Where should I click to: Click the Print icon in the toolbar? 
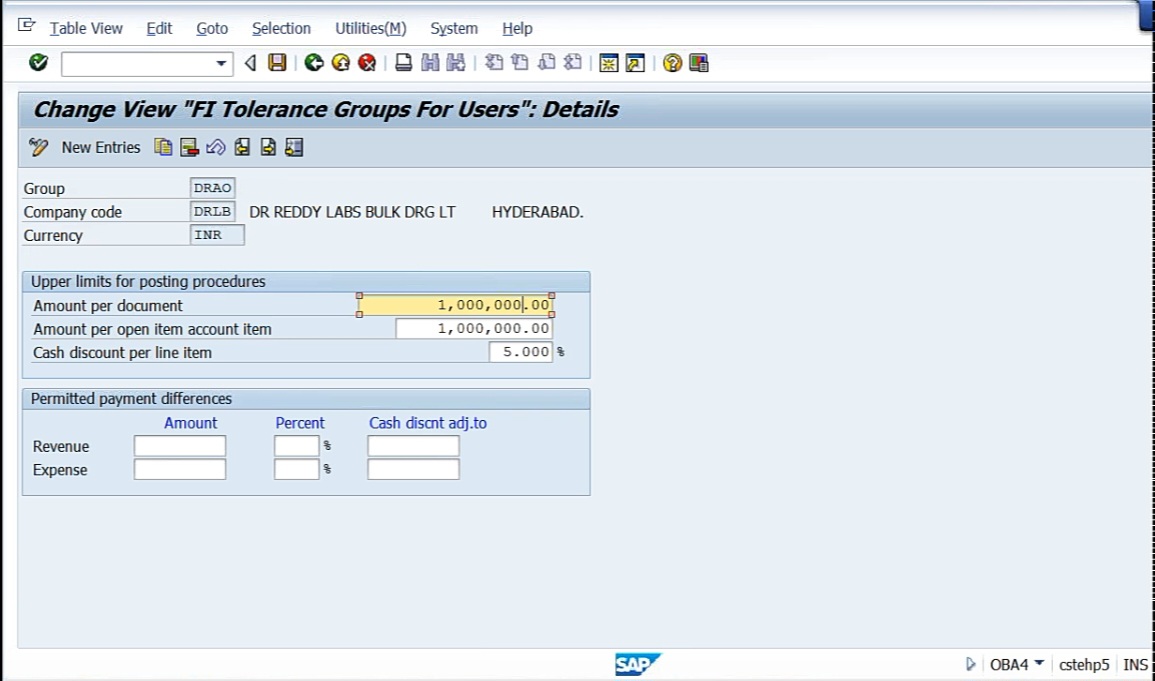tap(403, 63)
